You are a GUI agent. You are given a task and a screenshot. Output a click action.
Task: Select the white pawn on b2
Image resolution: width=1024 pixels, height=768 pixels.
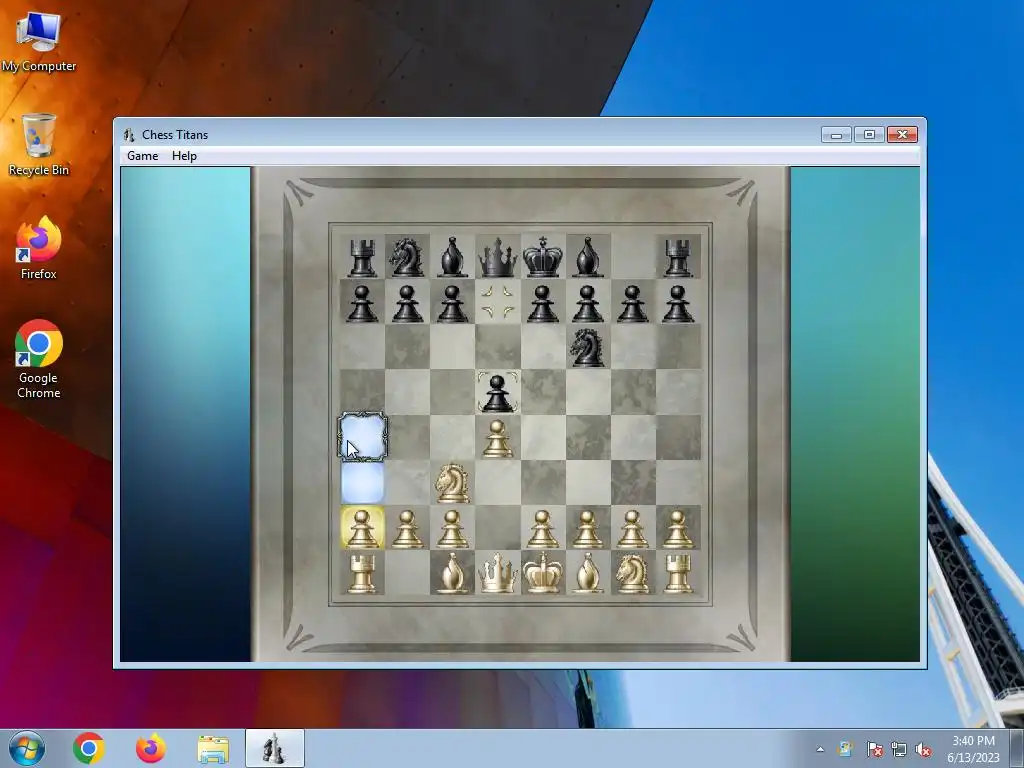(x=408, y=528)
